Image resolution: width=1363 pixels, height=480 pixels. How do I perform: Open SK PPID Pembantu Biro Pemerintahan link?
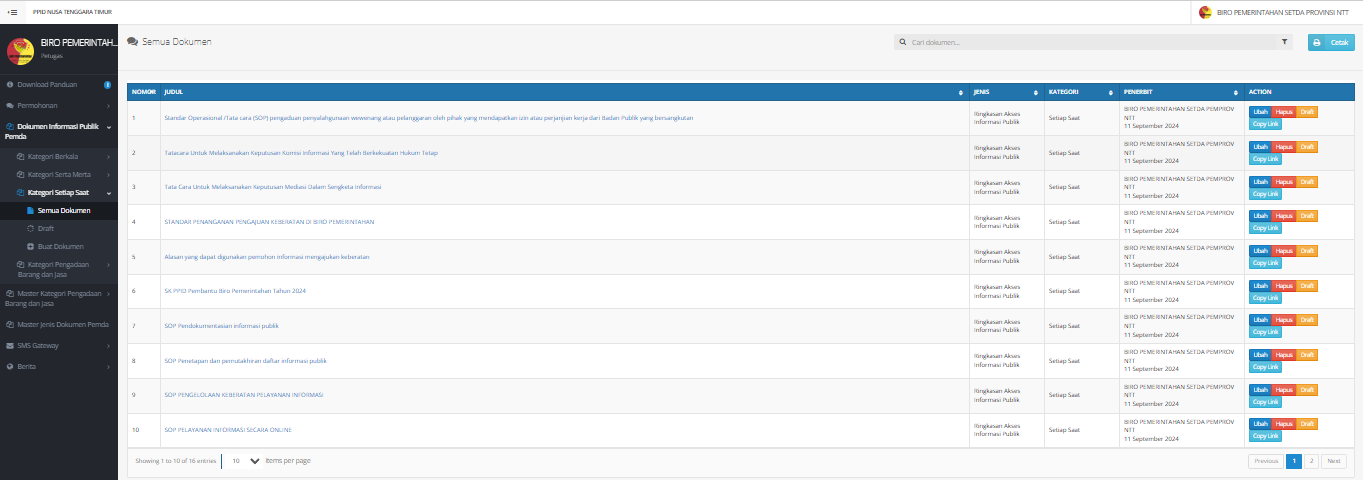235,291
